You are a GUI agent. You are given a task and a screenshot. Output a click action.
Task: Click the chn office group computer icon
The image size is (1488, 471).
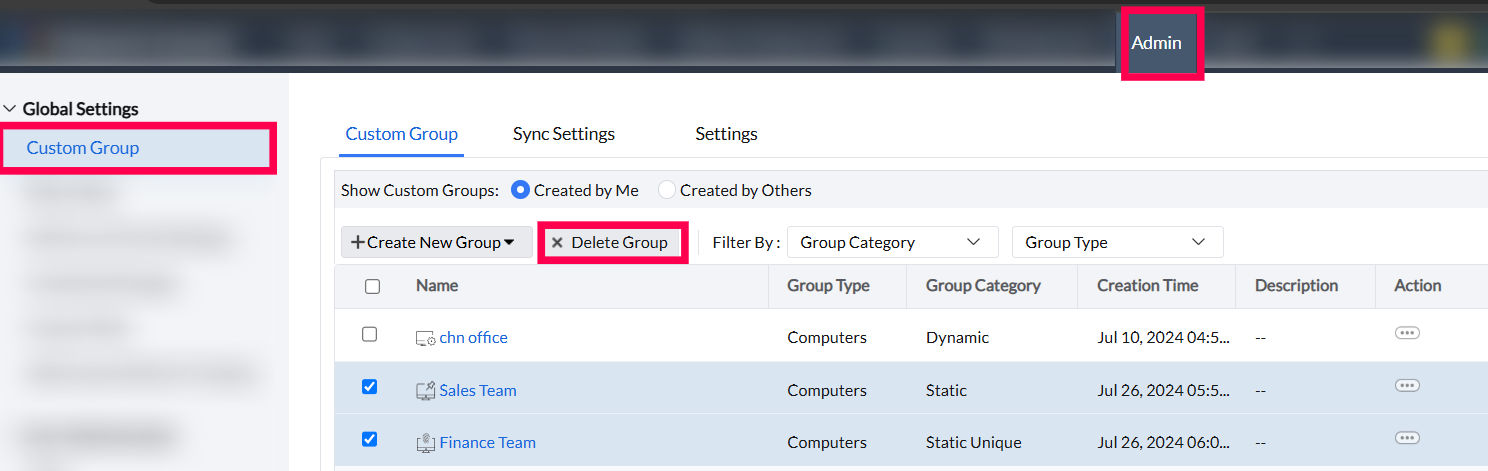425,338
